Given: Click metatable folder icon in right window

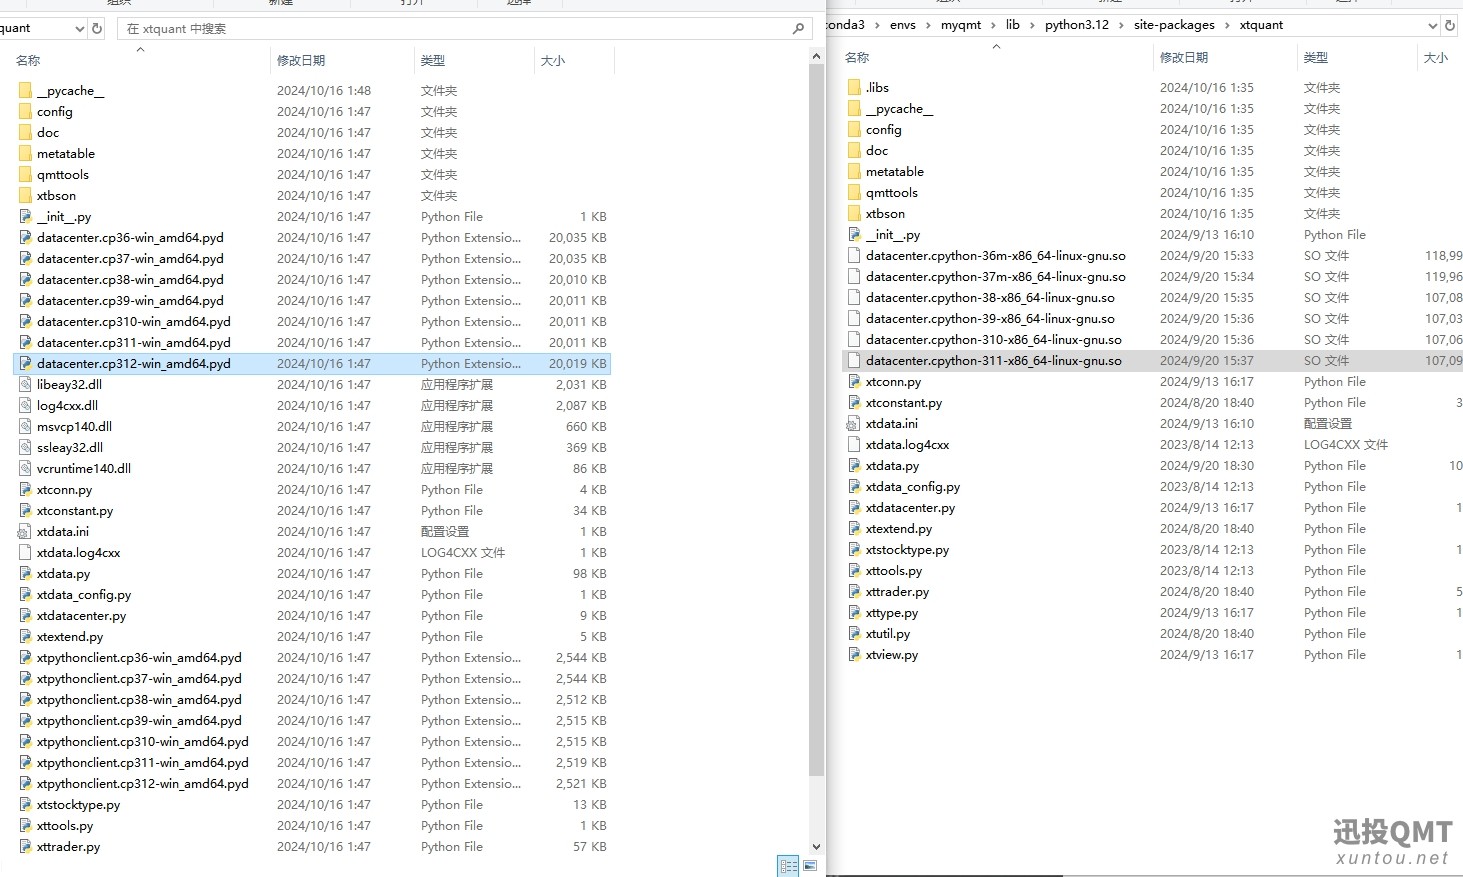Looking at the screenshot, I should pyautogui.click(x=854, y=171).
